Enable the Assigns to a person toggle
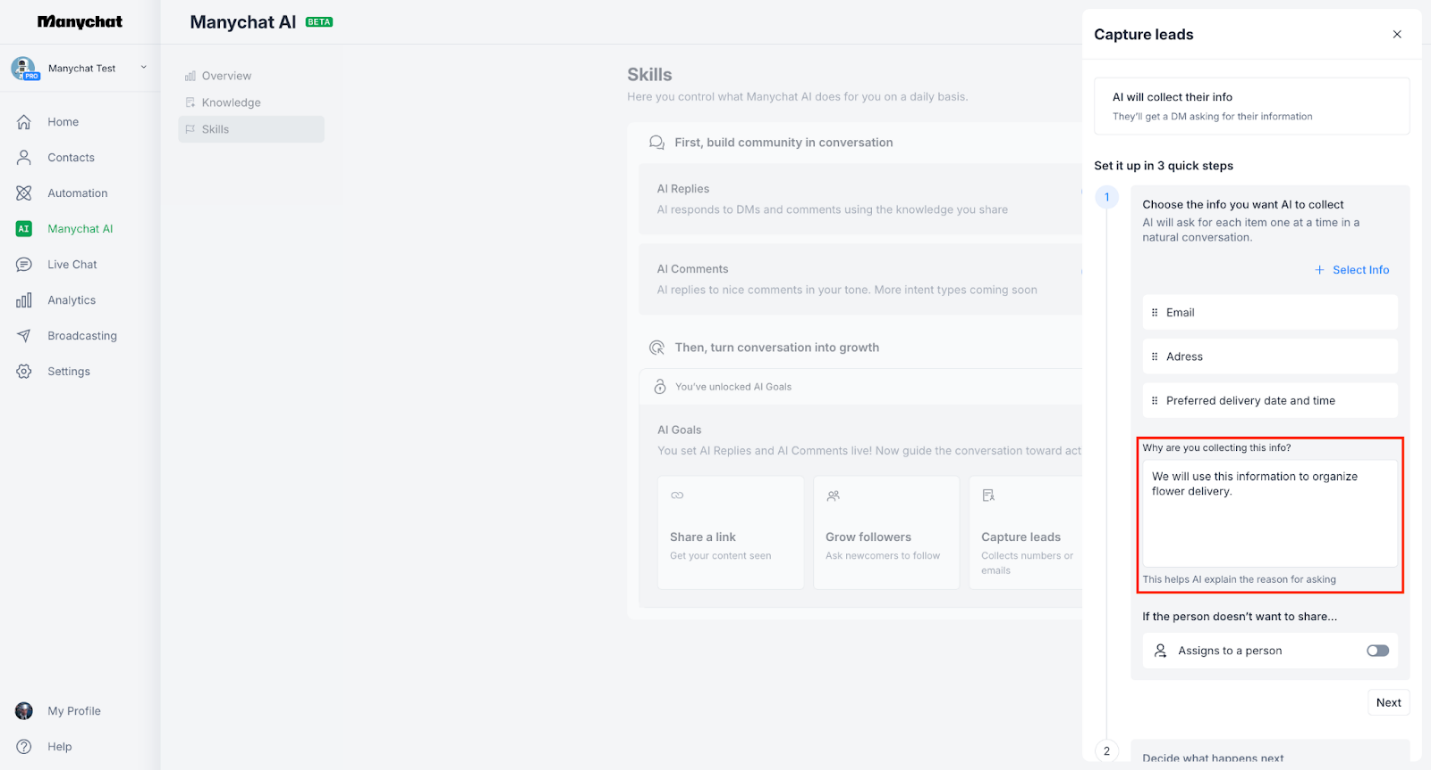The image size is (1431, 770). [1377, 650]
